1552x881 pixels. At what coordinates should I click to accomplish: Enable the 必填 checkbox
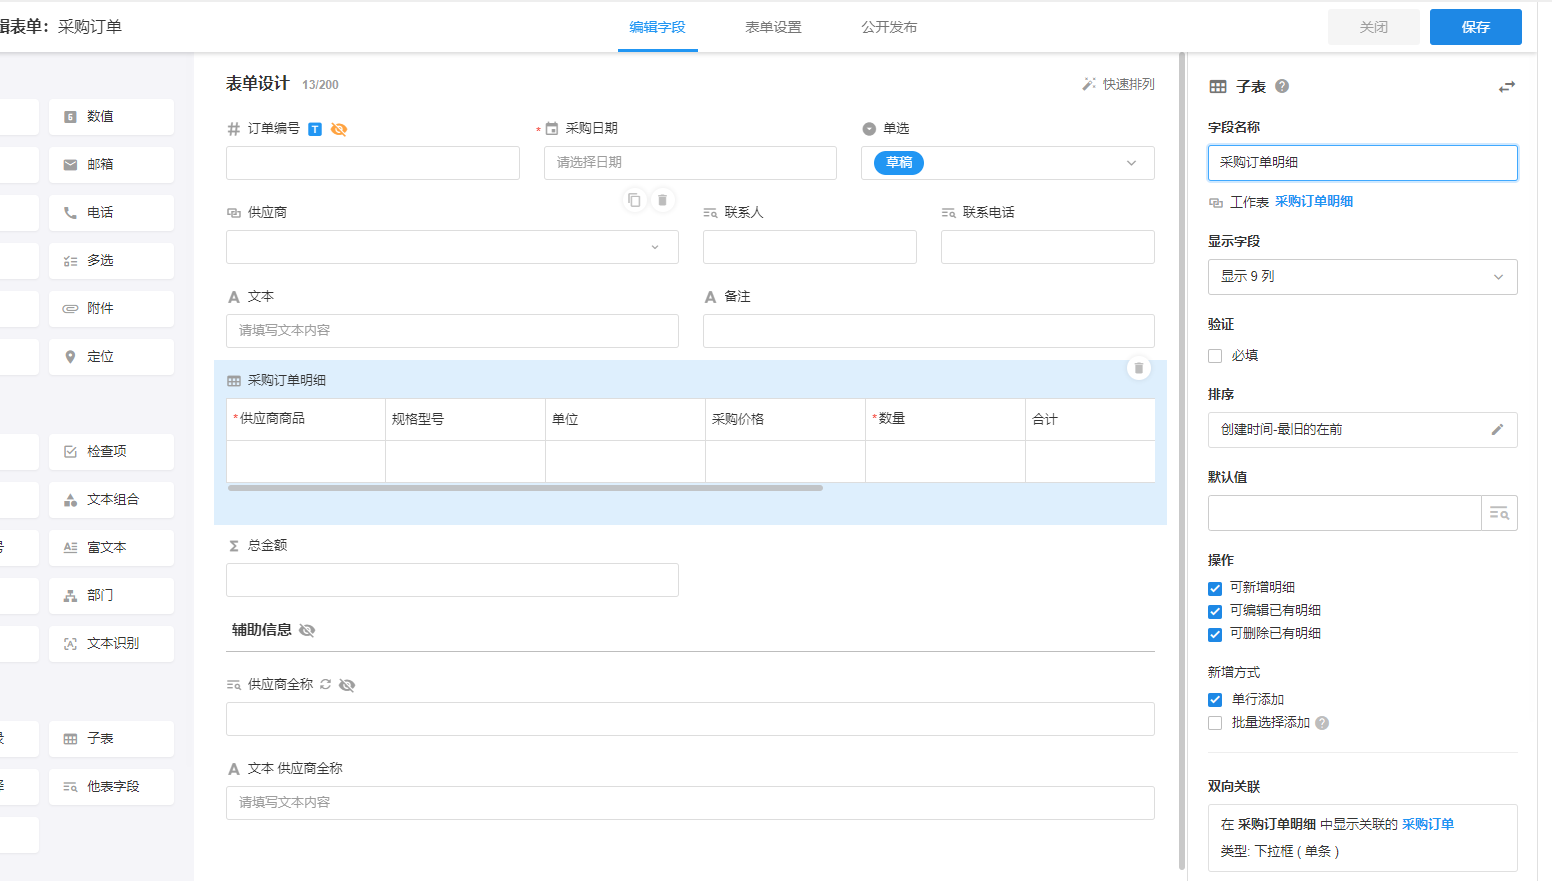(x=1215, y=356)
